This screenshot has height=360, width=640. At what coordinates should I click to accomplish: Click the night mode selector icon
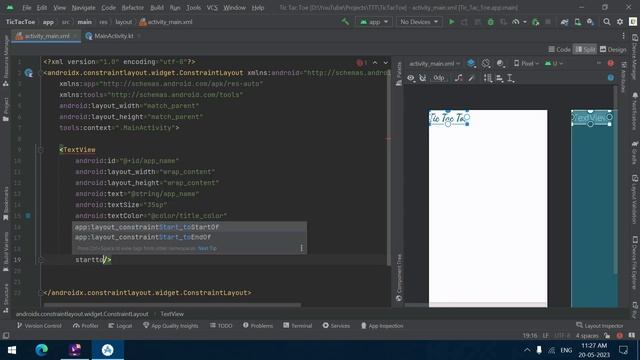pos(500,63)
